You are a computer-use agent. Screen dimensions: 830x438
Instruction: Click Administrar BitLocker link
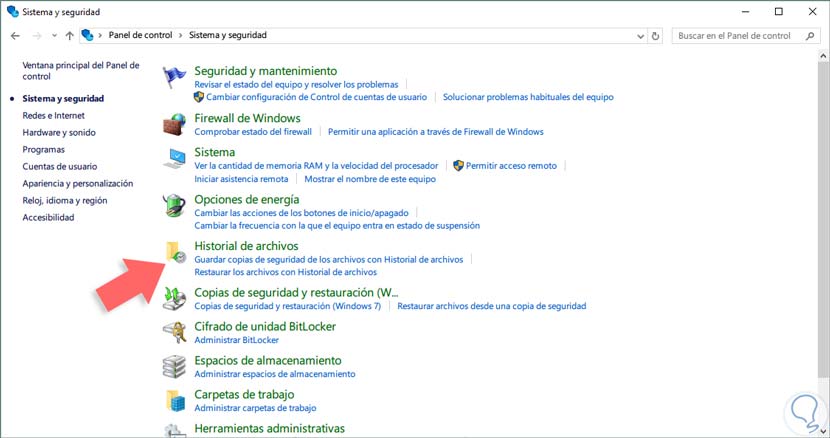pyautogui.click(x=237, y=340)
